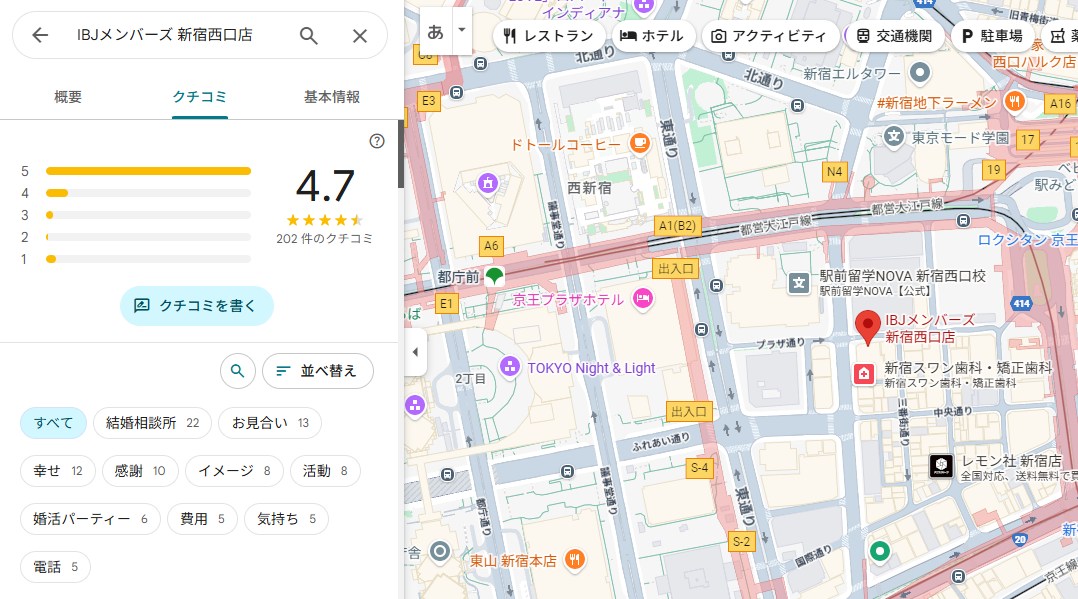Screen dimensions: 1078x599
Task: Click the 東山 新宿本店 restaurant marker
Action: (x=574, y=560)
